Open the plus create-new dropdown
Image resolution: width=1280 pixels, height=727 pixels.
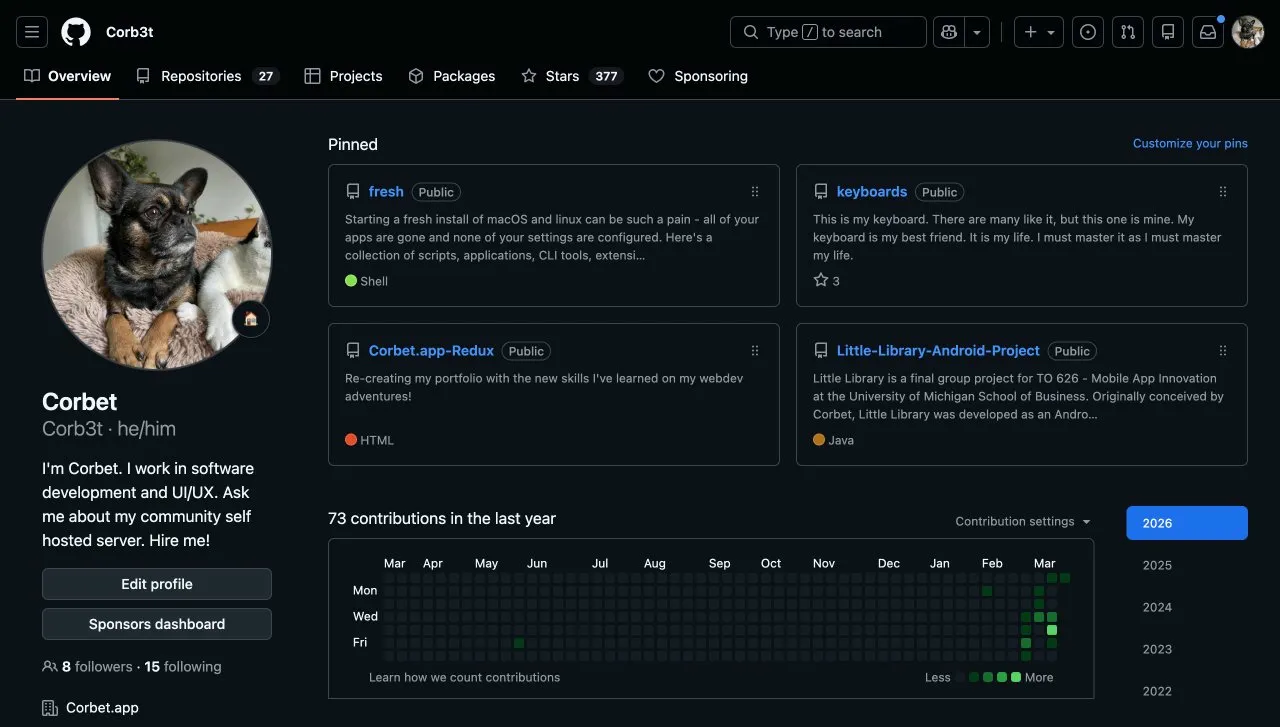tap(1038, 31)
